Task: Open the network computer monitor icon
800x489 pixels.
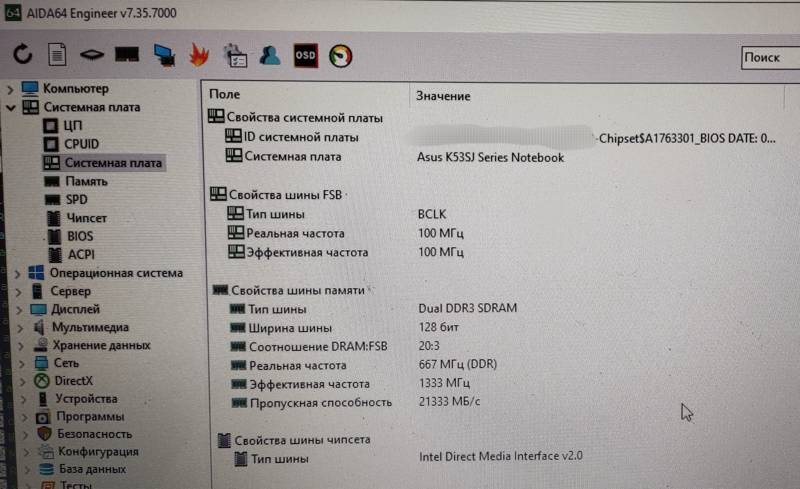Action: click(x=164, y=55)
